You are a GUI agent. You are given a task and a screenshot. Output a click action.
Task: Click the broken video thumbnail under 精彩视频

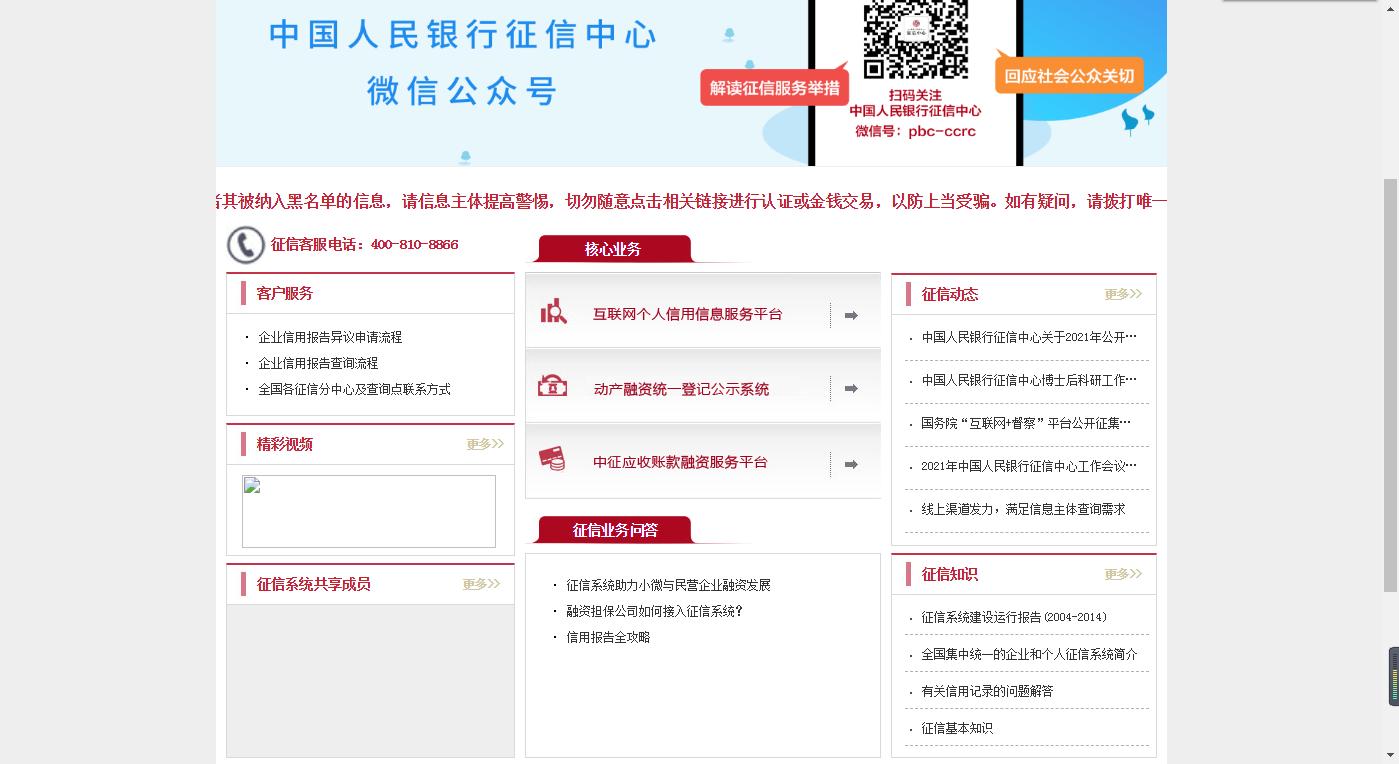click(x=369, y=511)
